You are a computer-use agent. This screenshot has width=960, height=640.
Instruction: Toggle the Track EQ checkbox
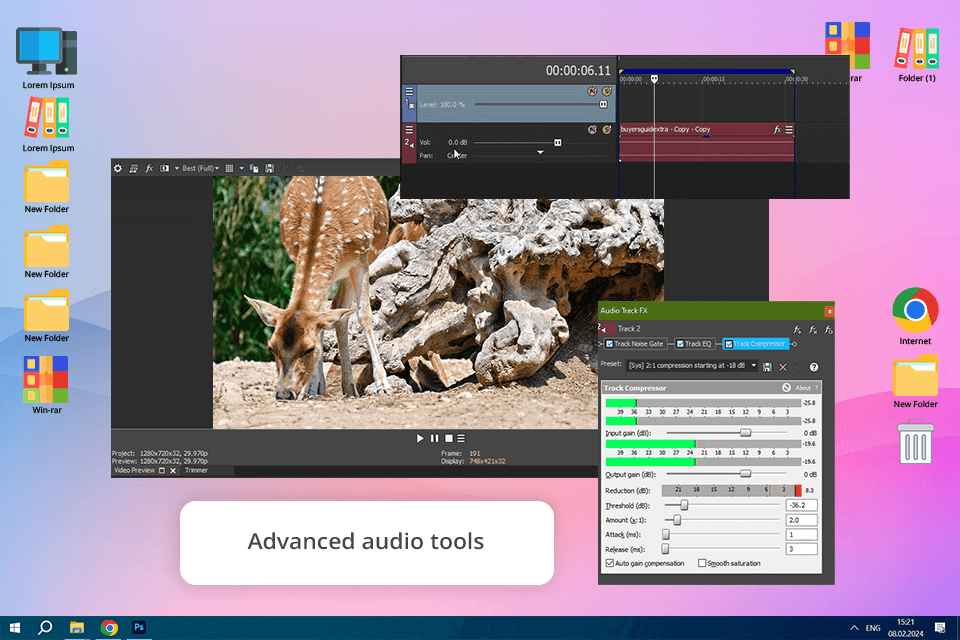pyautogui.click(x=680, y=344)
